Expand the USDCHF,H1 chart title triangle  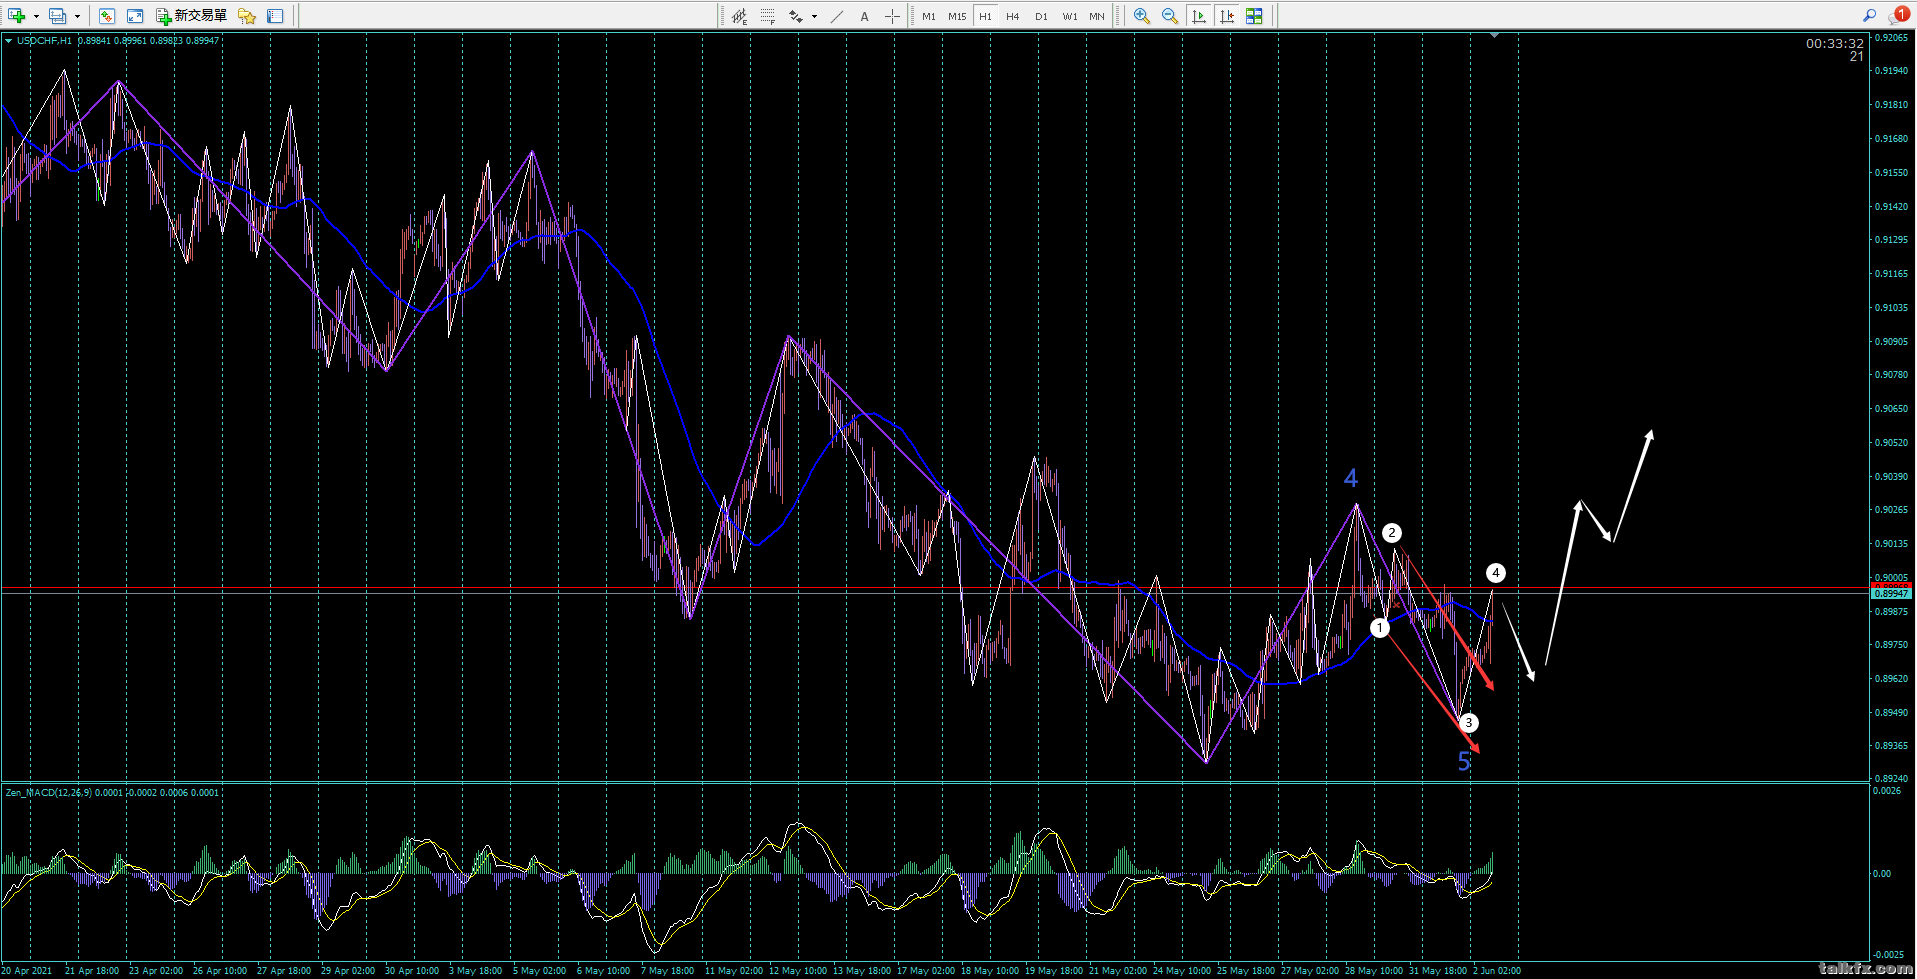tap(9, 41)
